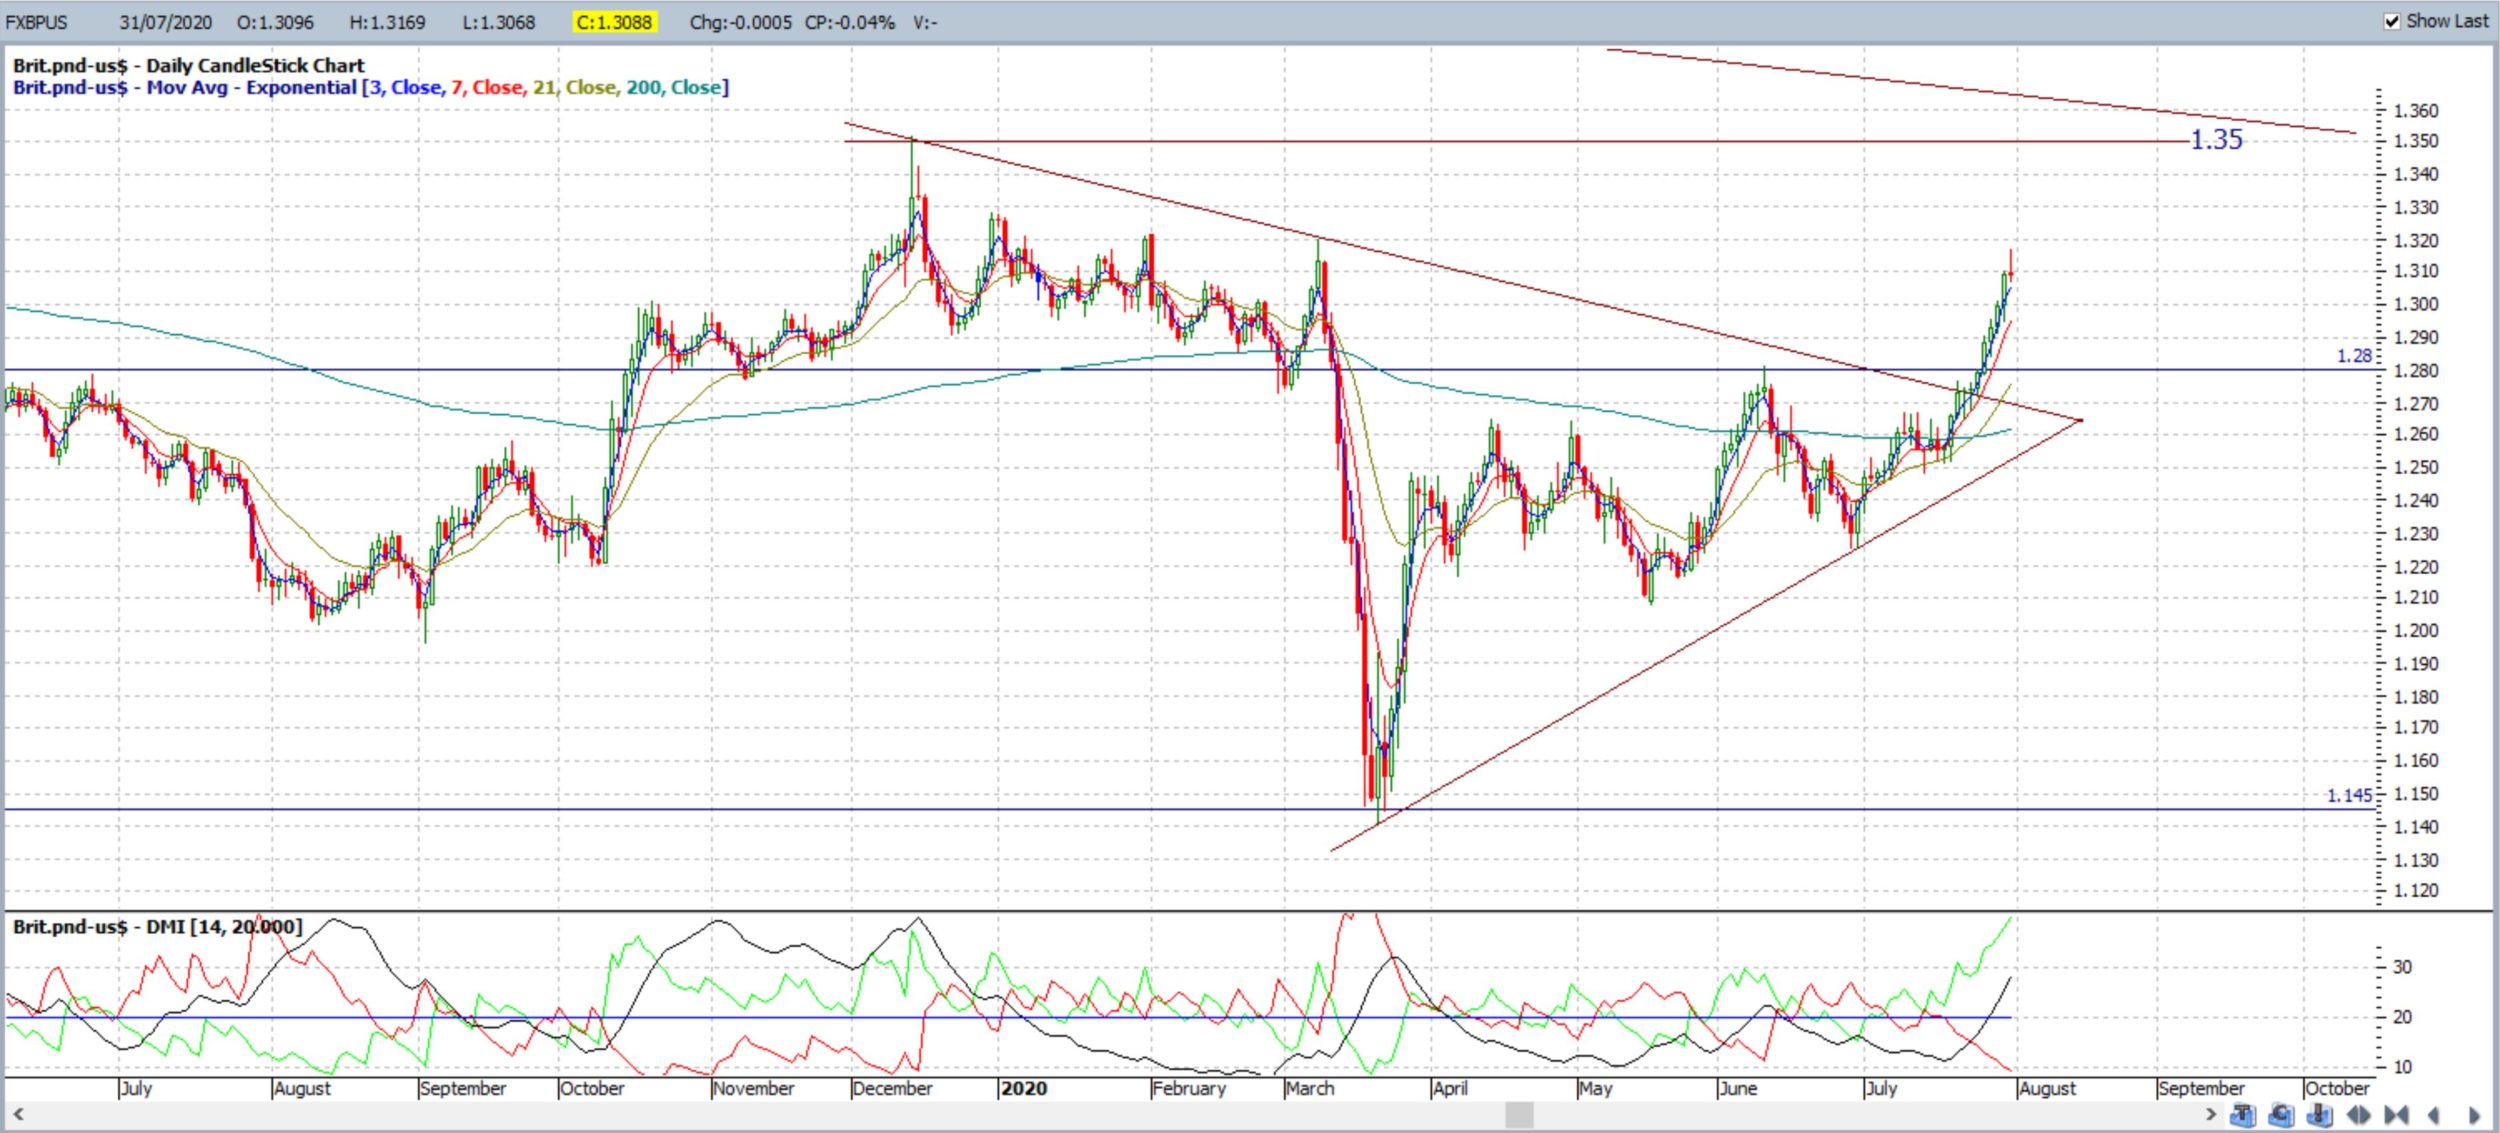Select the Mov Avg Exponential legend line
The height and width of the screenshot is (1133, 2500).
[370, 88]
